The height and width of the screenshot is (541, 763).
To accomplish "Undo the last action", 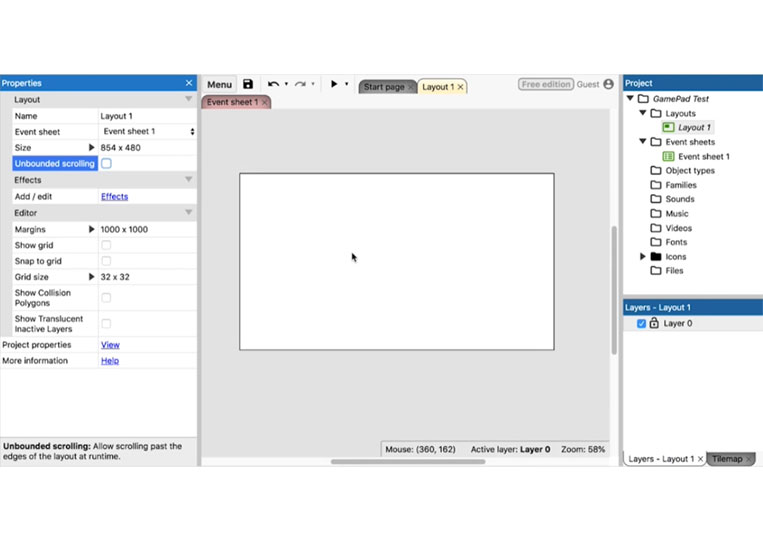I will (273, 84).
